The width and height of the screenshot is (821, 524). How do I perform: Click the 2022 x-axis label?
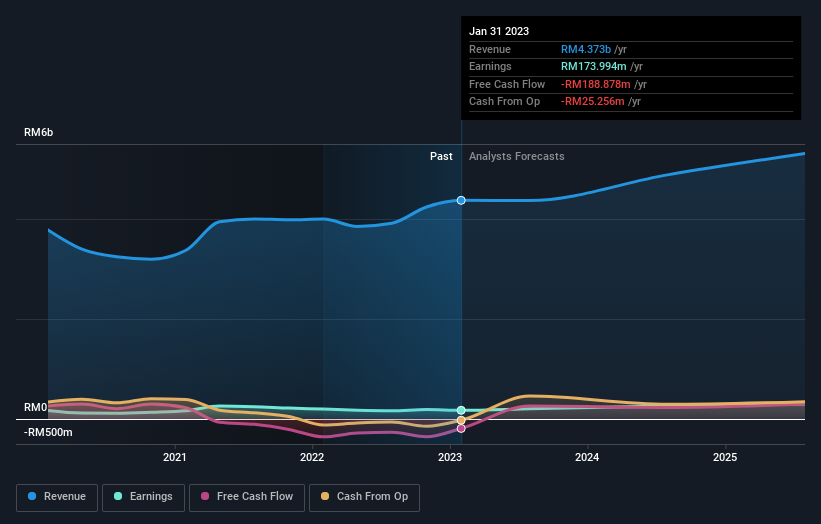(312, 457)
